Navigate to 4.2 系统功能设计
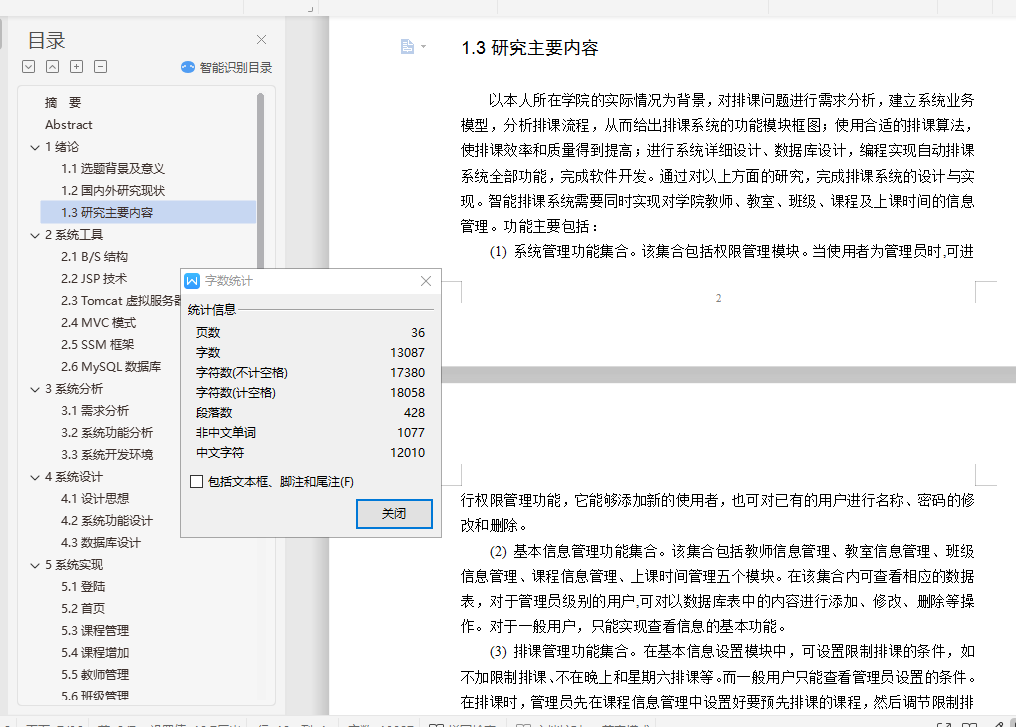1016x727 pixels. coord(107,520)
